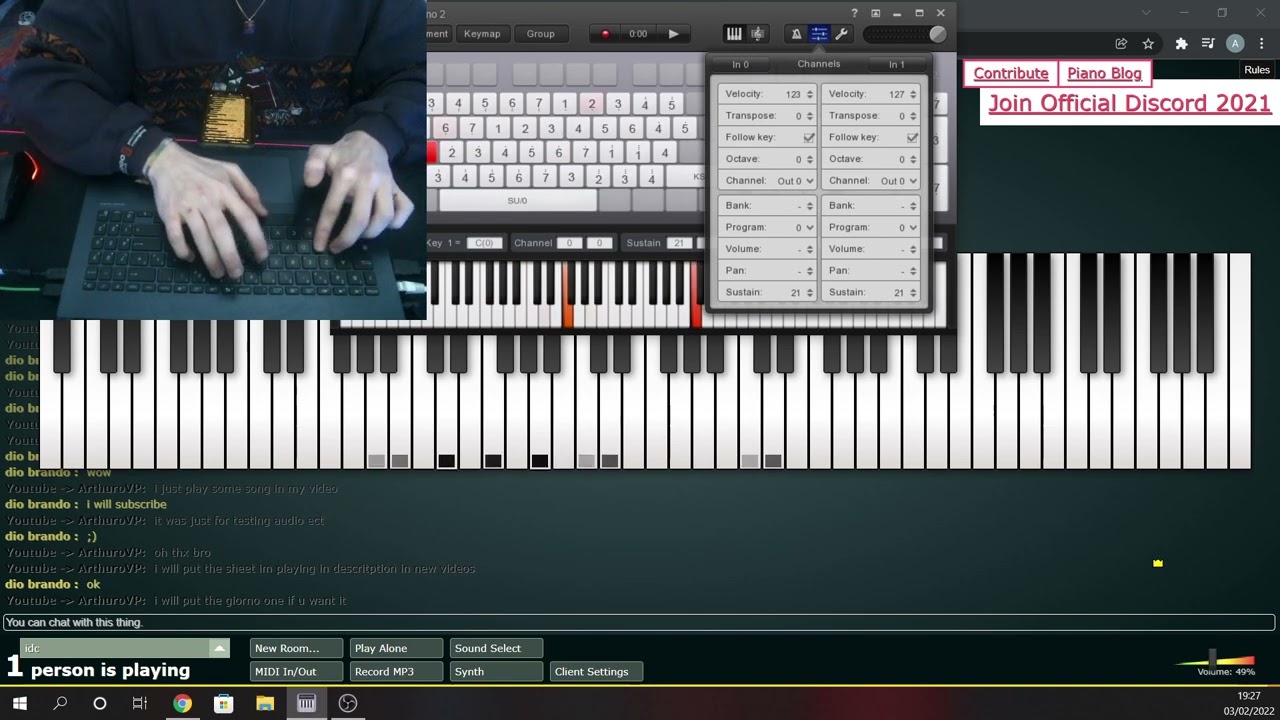Open the Chrome three-dot menu
Viewport: 1280px width, 720px height.
point(1262,44)
